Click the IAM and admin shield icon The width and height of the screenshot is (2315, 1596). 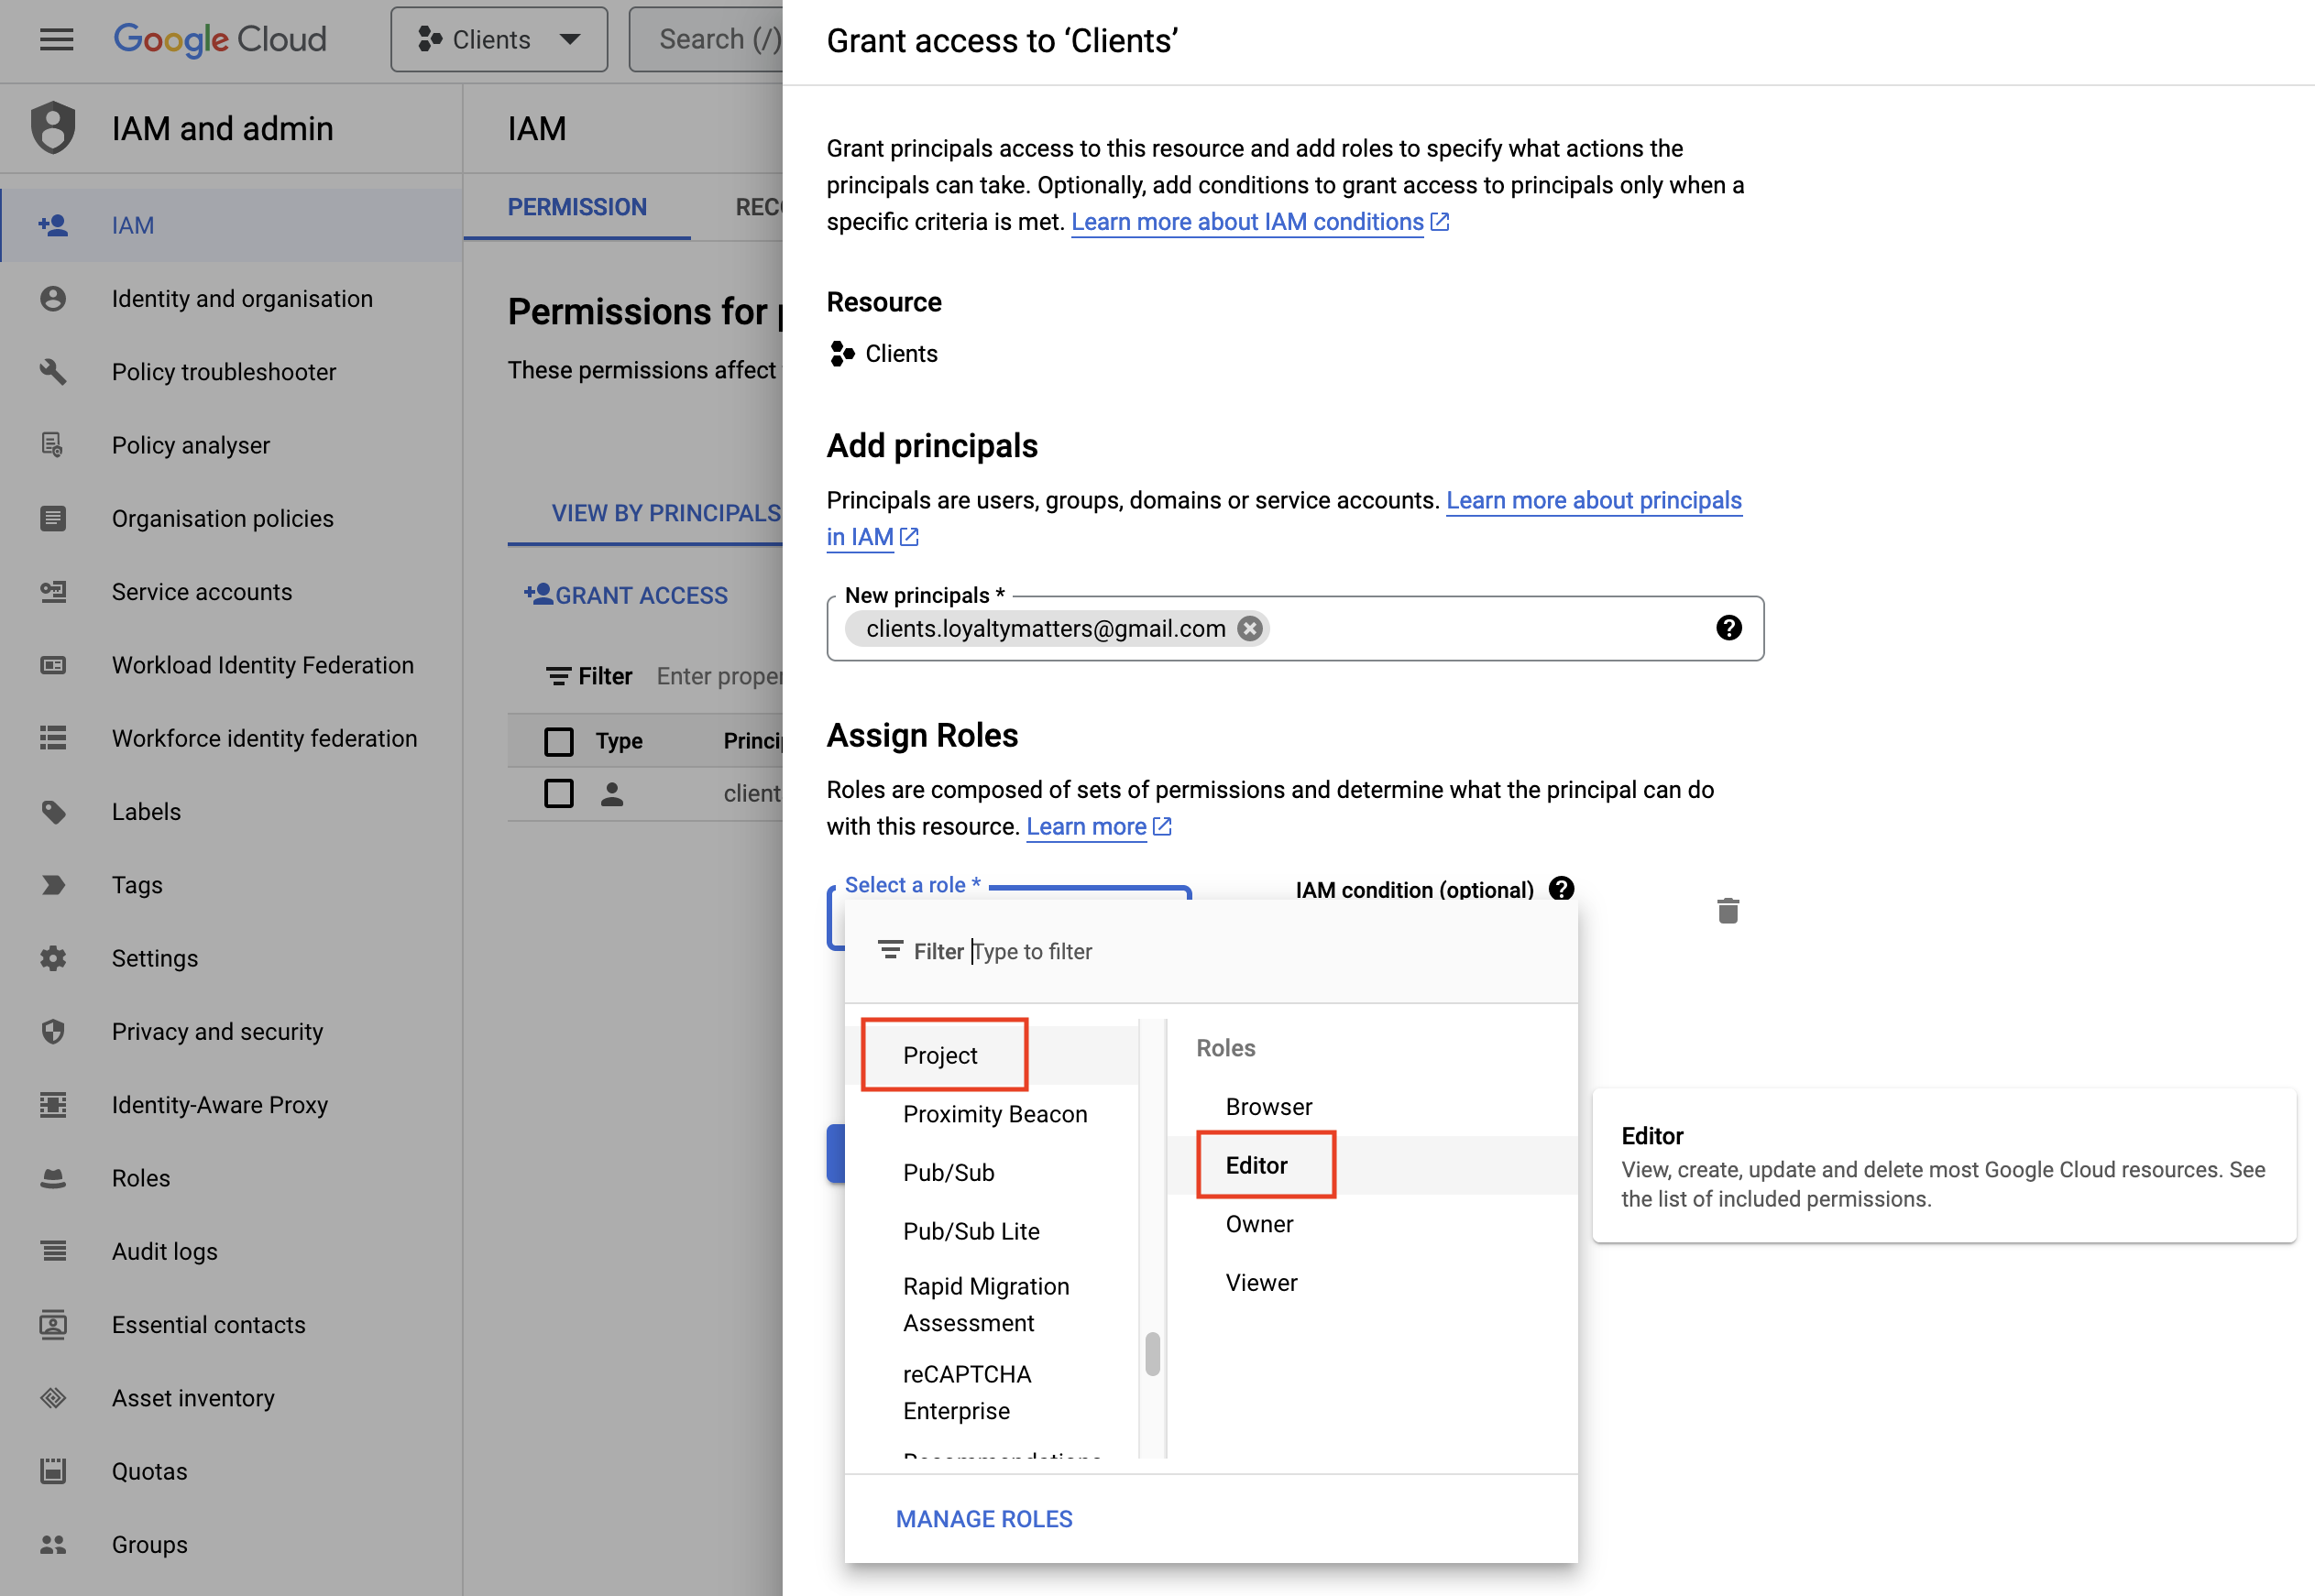pos(53,128)
